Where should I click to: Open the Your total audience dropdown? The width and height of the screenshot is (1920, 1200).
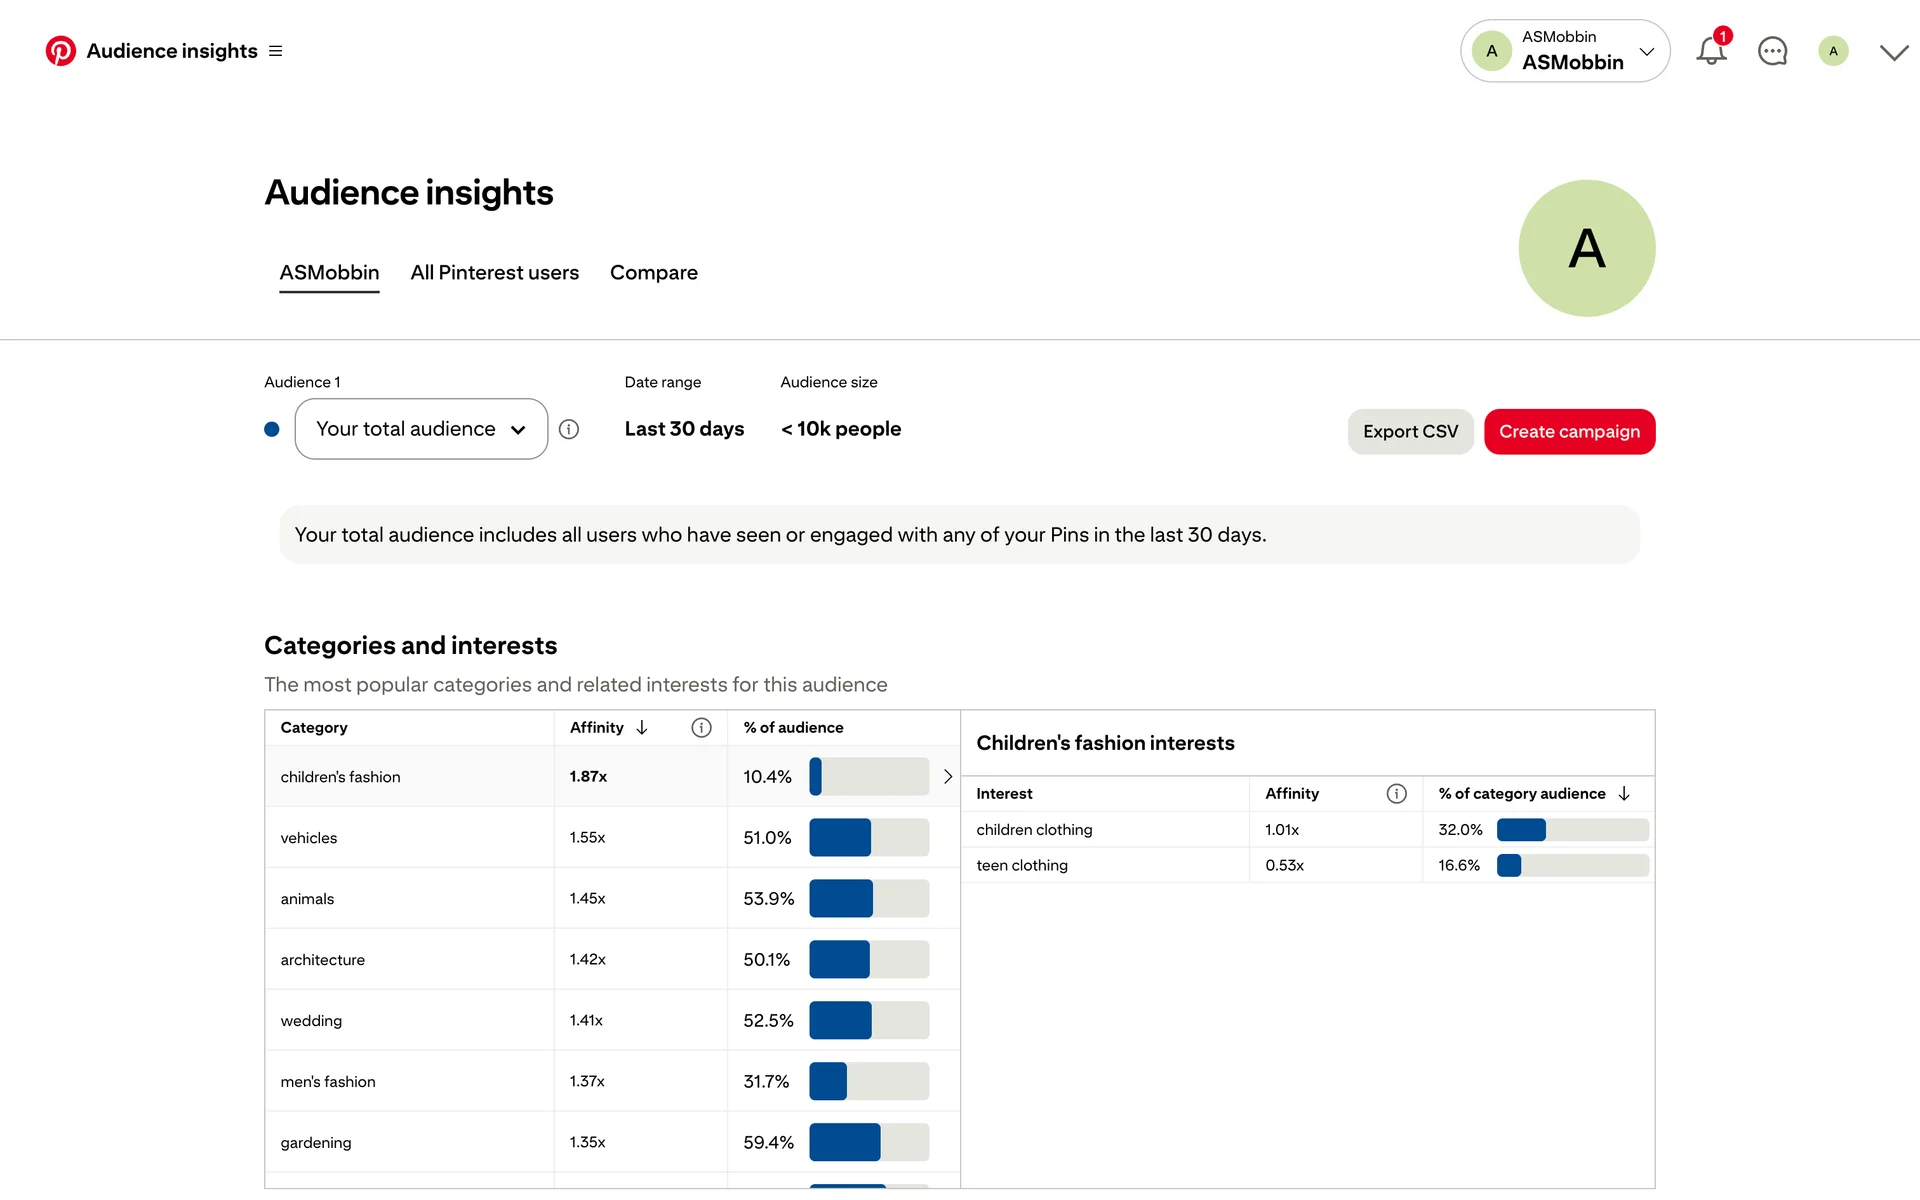click(x=421, y=429)
